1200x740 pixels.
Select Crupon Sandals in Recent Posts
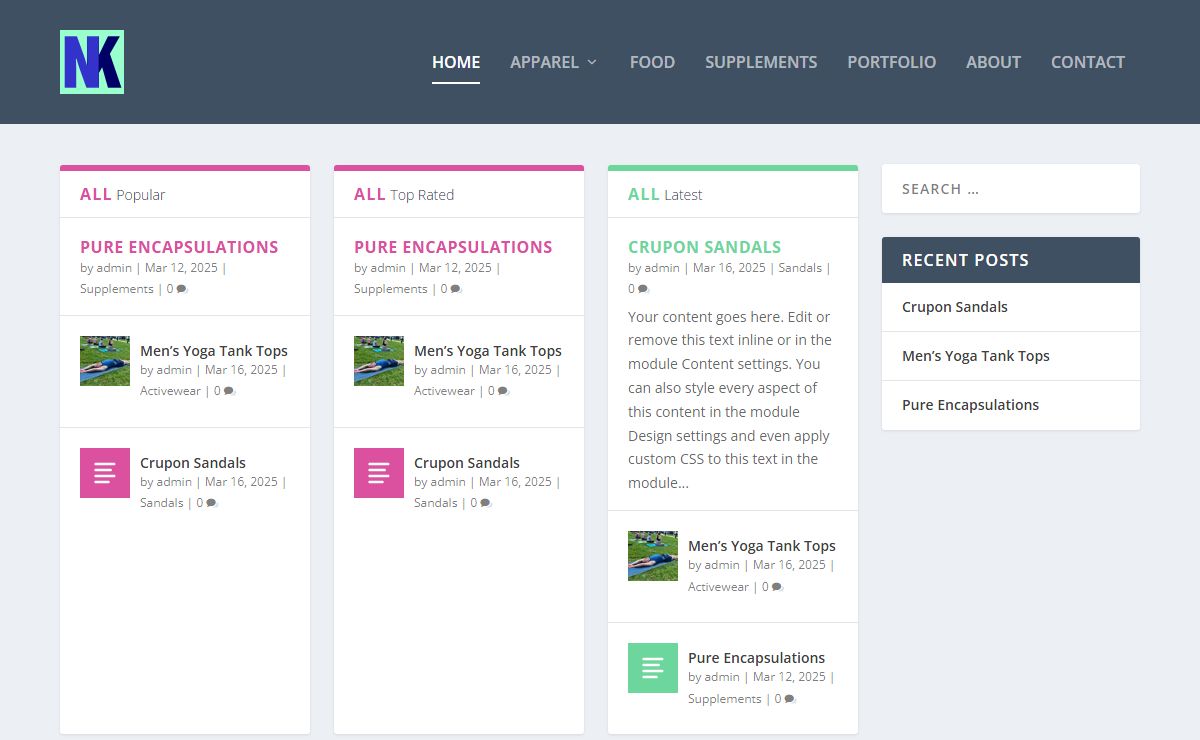click(955, 307)
